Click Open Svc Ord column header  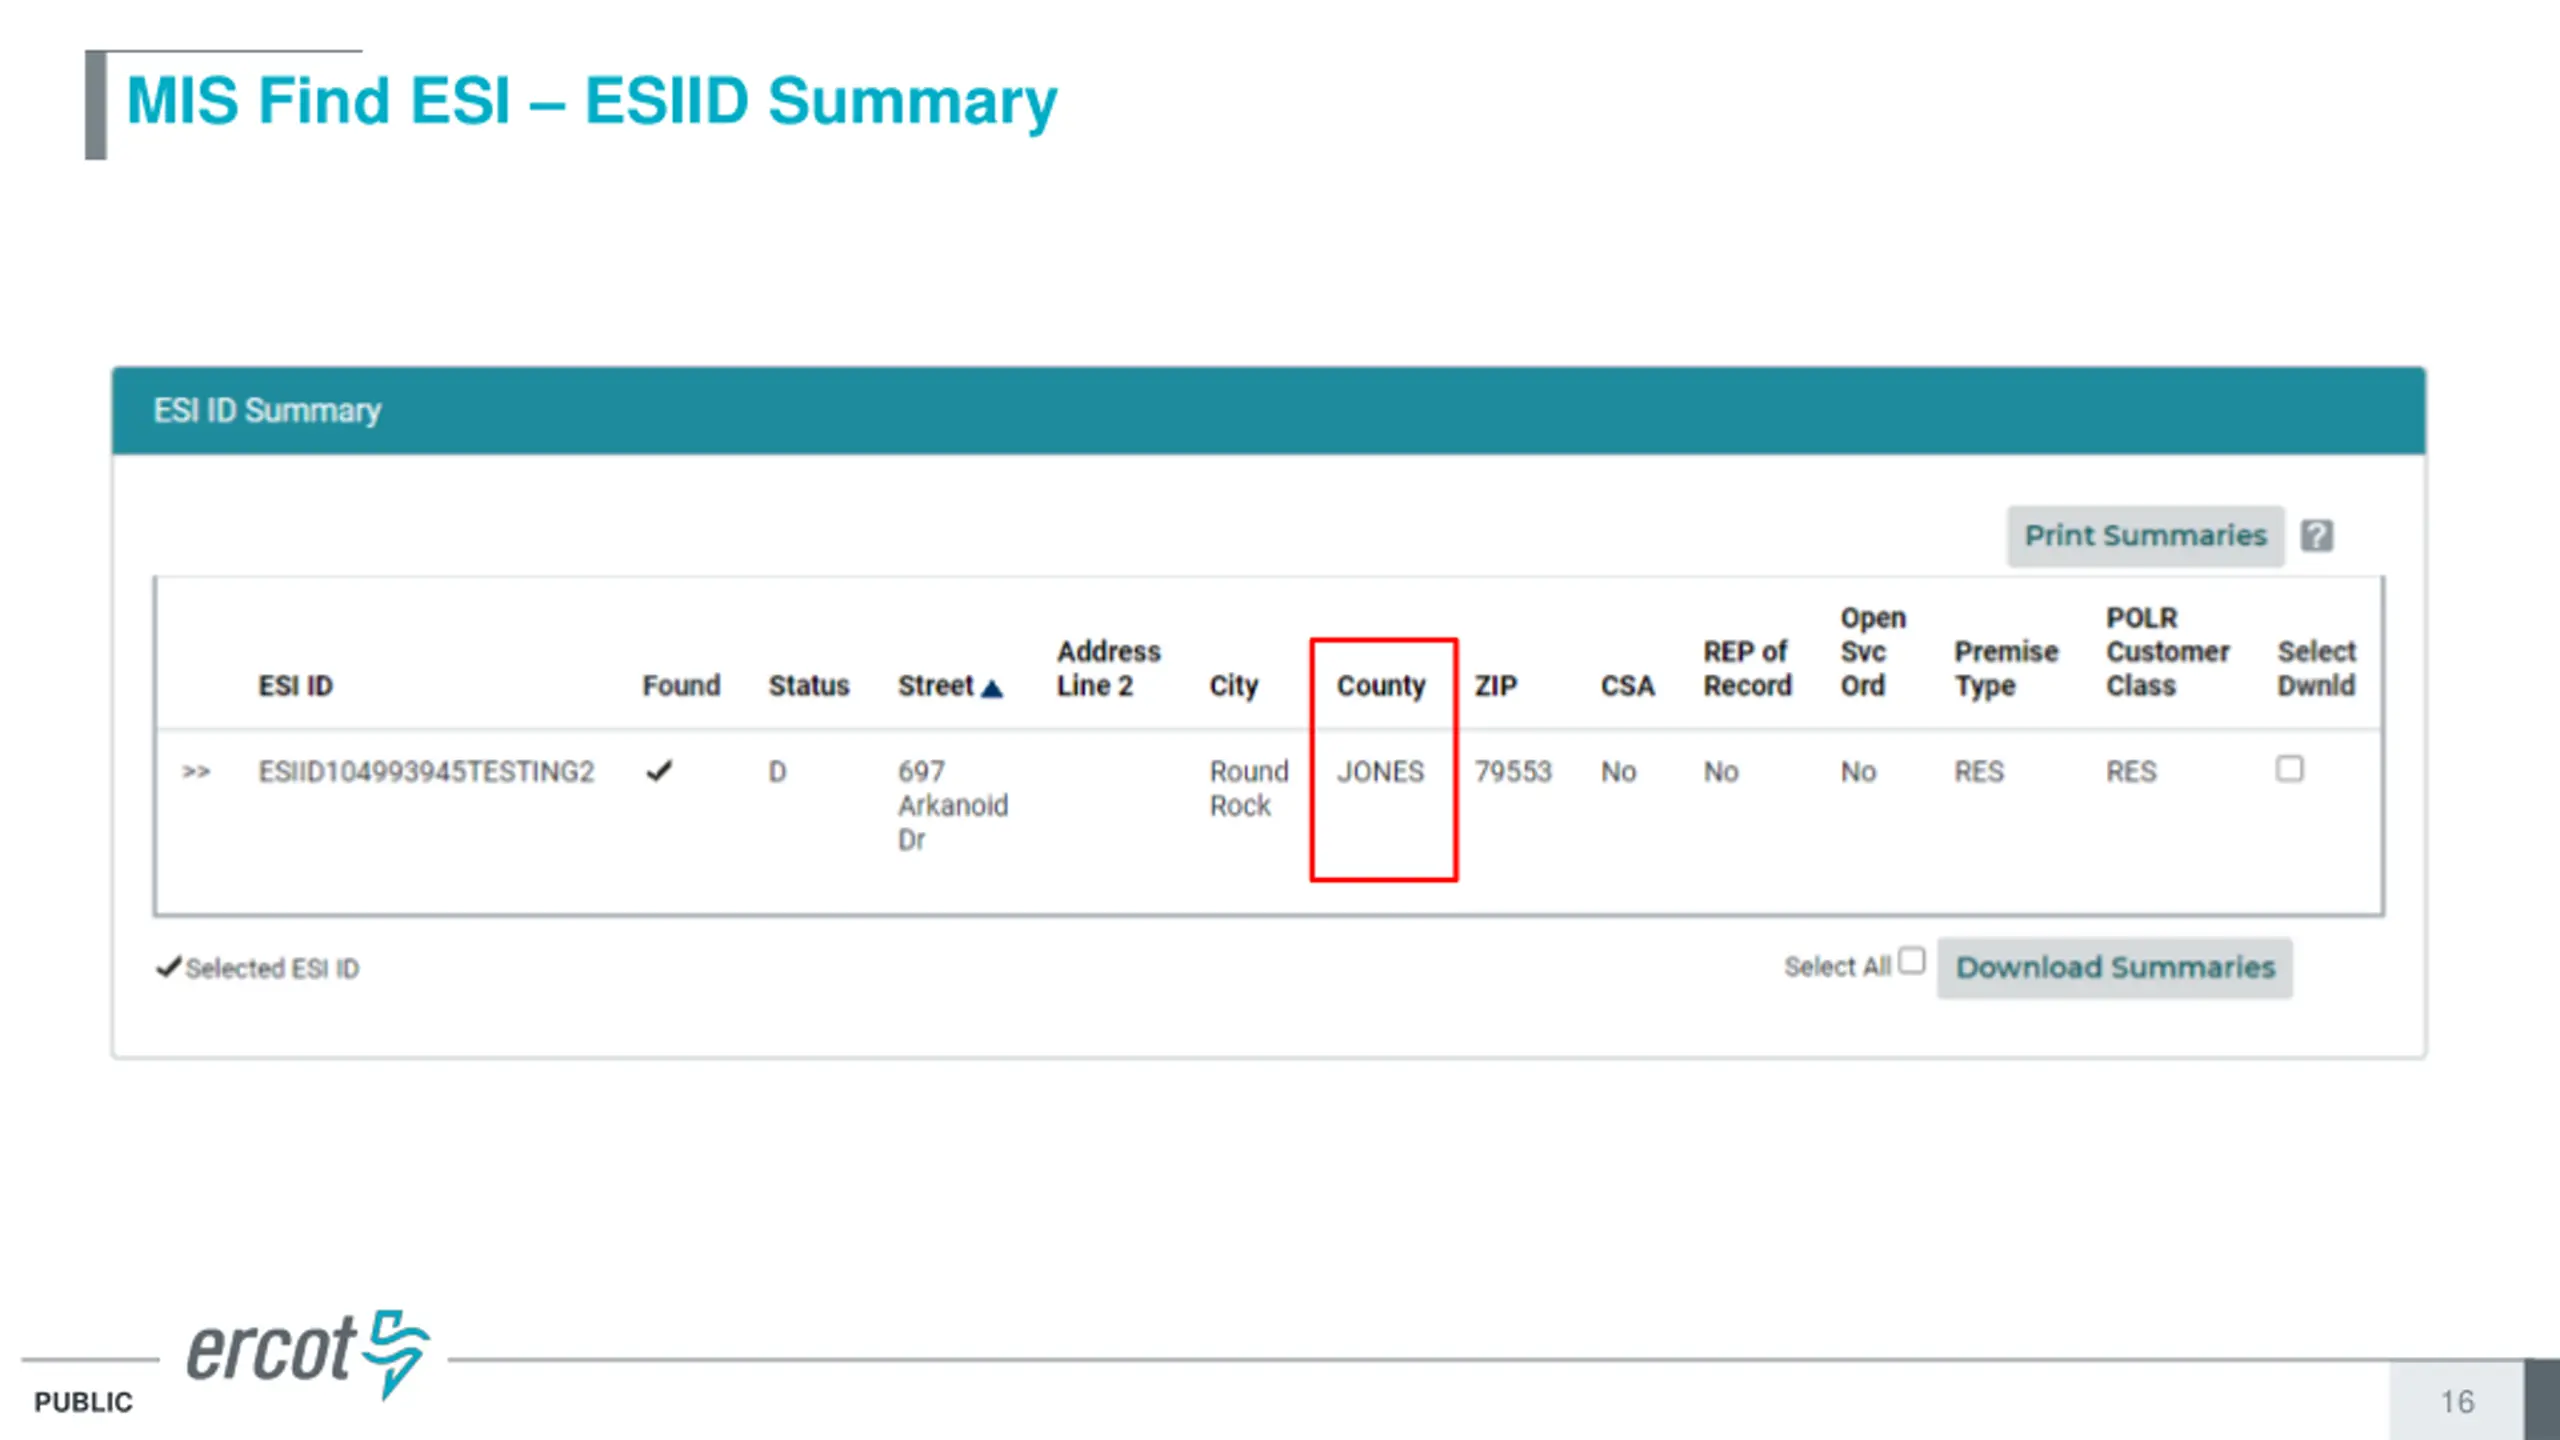coord(1873,652)
